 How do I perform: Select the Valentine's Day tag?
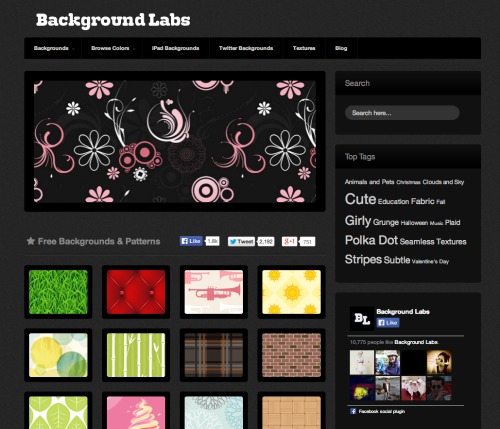pyautogui.click(x=430, y=262)
